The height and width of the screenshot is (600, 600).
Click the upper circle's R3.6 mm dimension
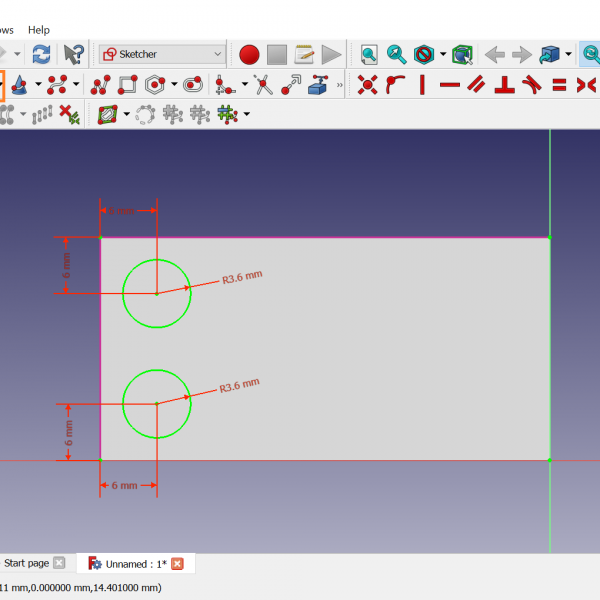coord(241,276)
